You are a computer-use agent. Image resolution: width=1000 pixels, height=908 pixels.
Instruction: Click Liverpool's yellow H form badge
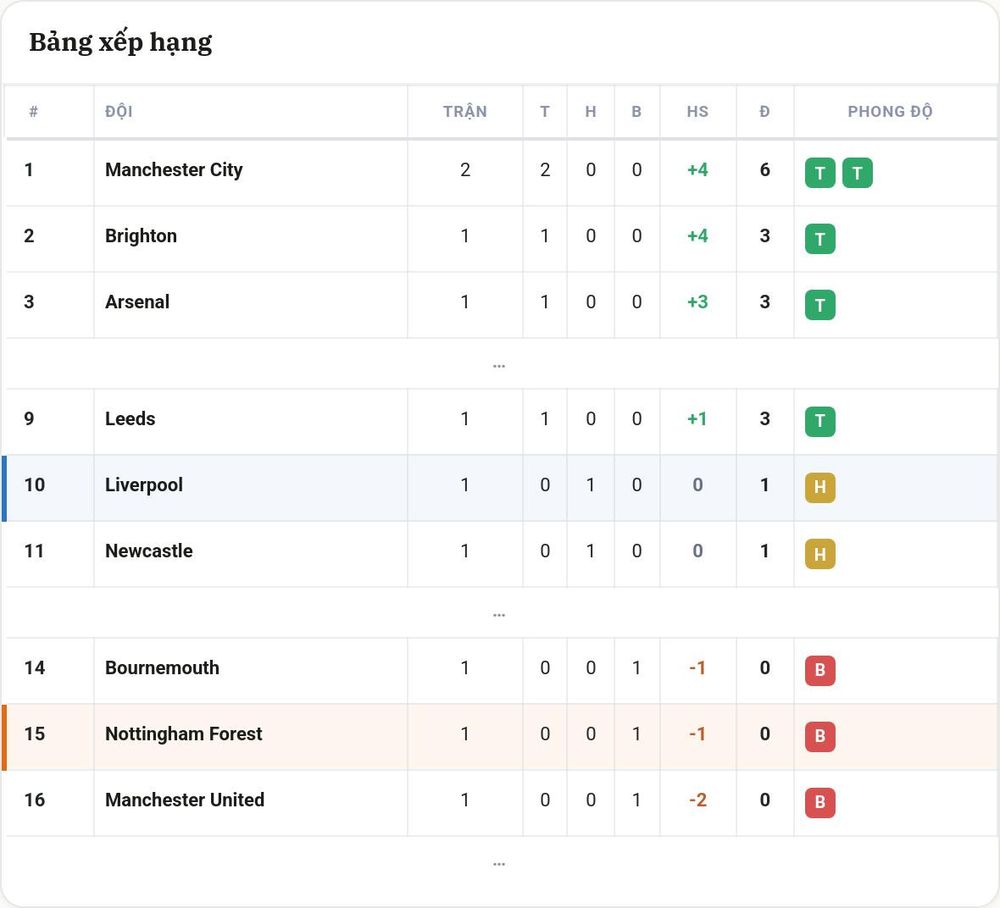820,488
